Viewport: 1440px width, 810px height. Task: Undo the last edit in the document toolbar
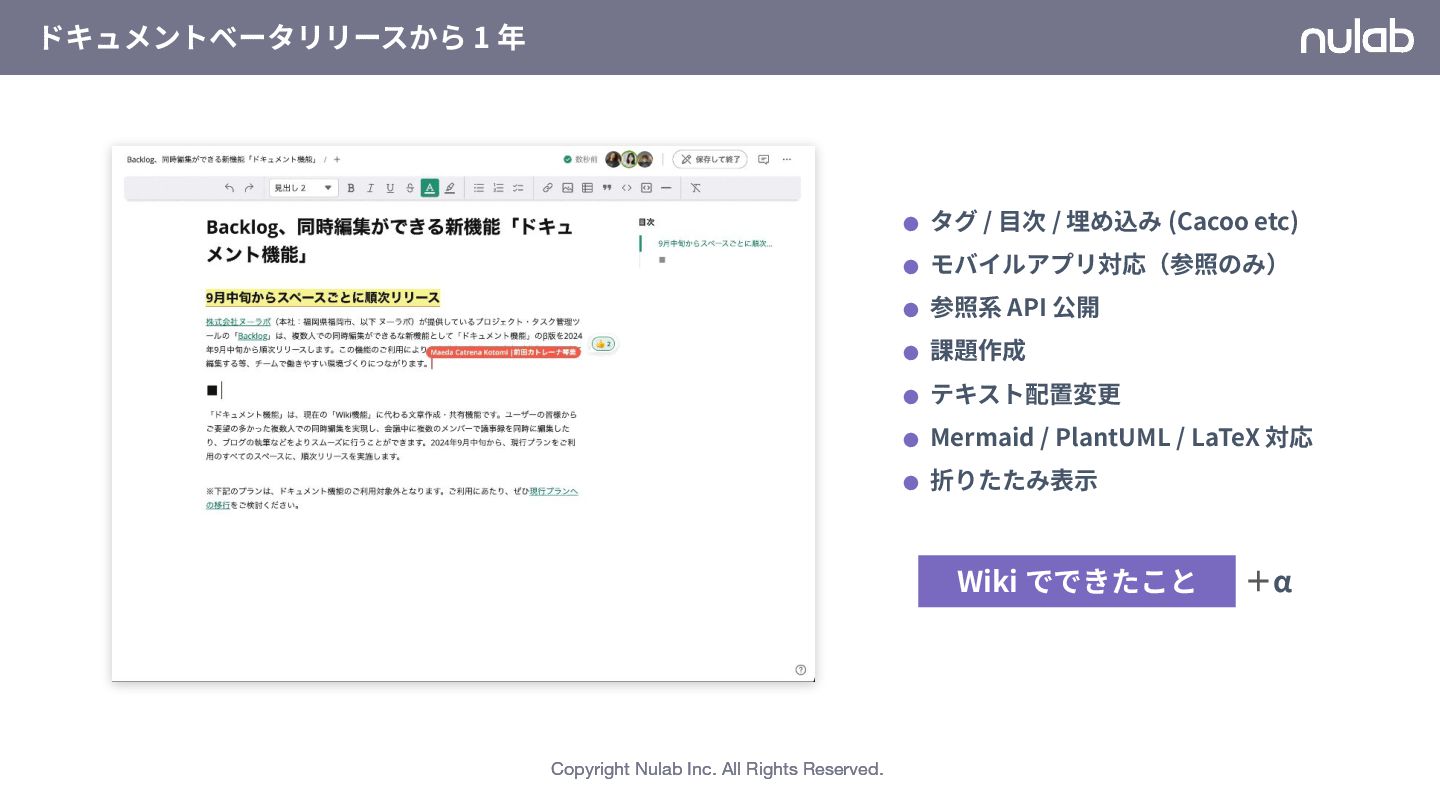click(229, 188)
